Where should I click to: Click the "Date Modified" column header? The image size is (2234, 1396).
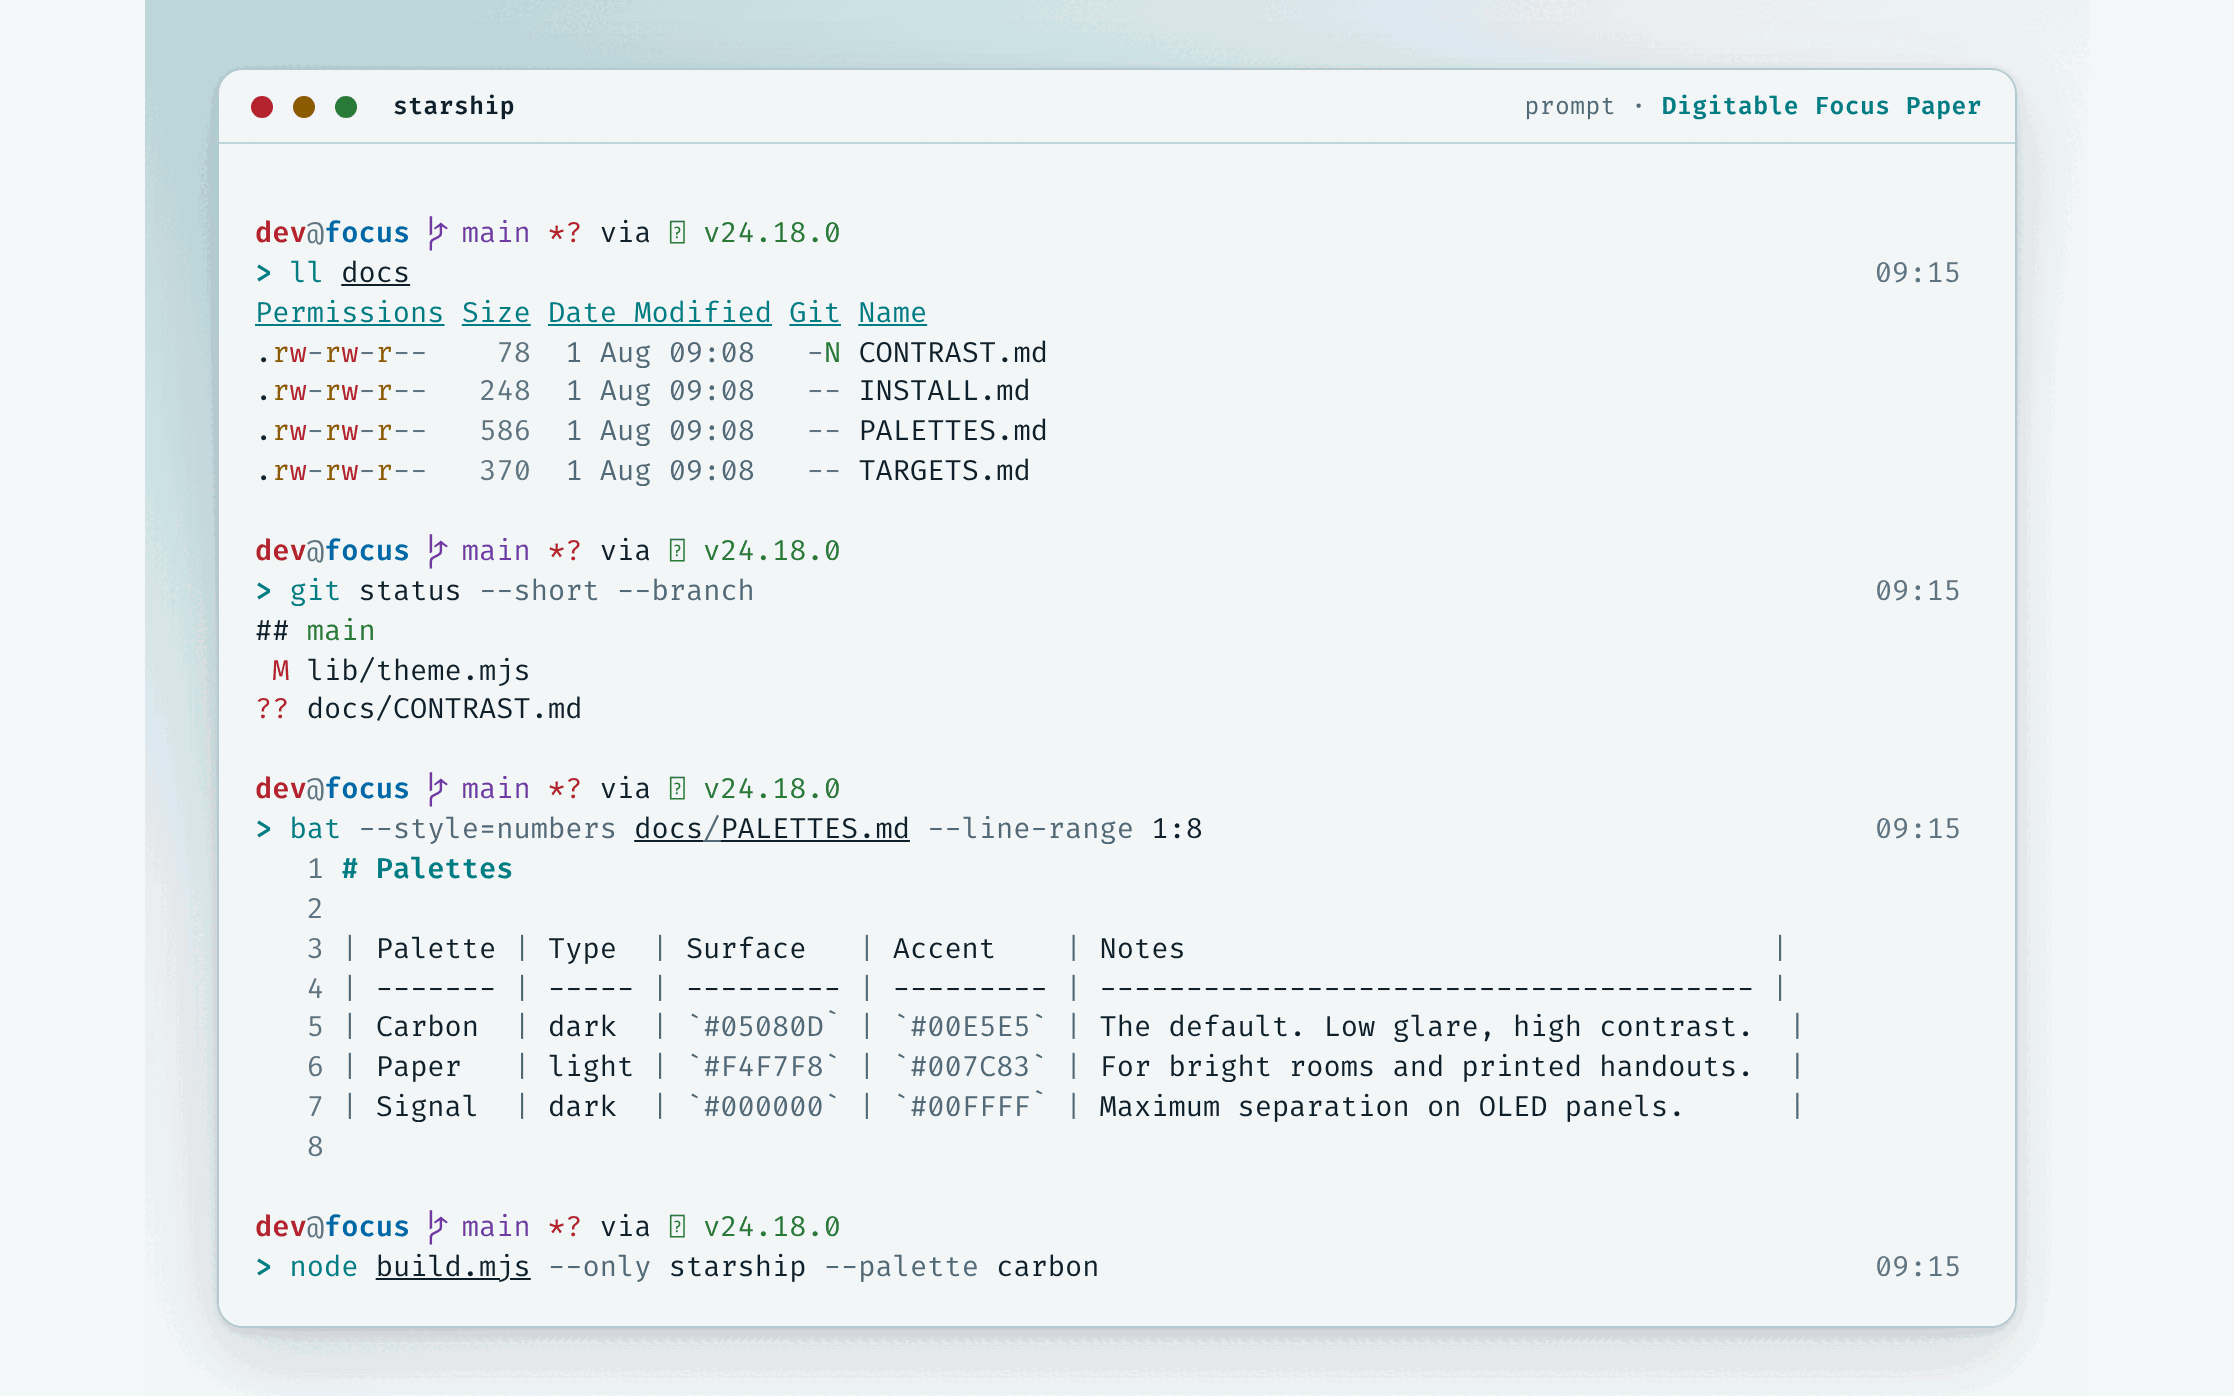coord(660,313)
